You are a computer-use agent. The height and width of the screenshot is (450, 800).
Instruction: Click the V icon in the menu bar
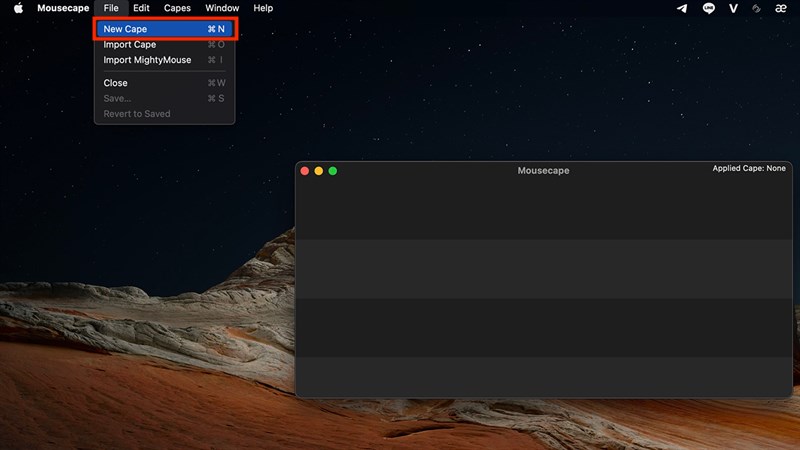[733, 8]
